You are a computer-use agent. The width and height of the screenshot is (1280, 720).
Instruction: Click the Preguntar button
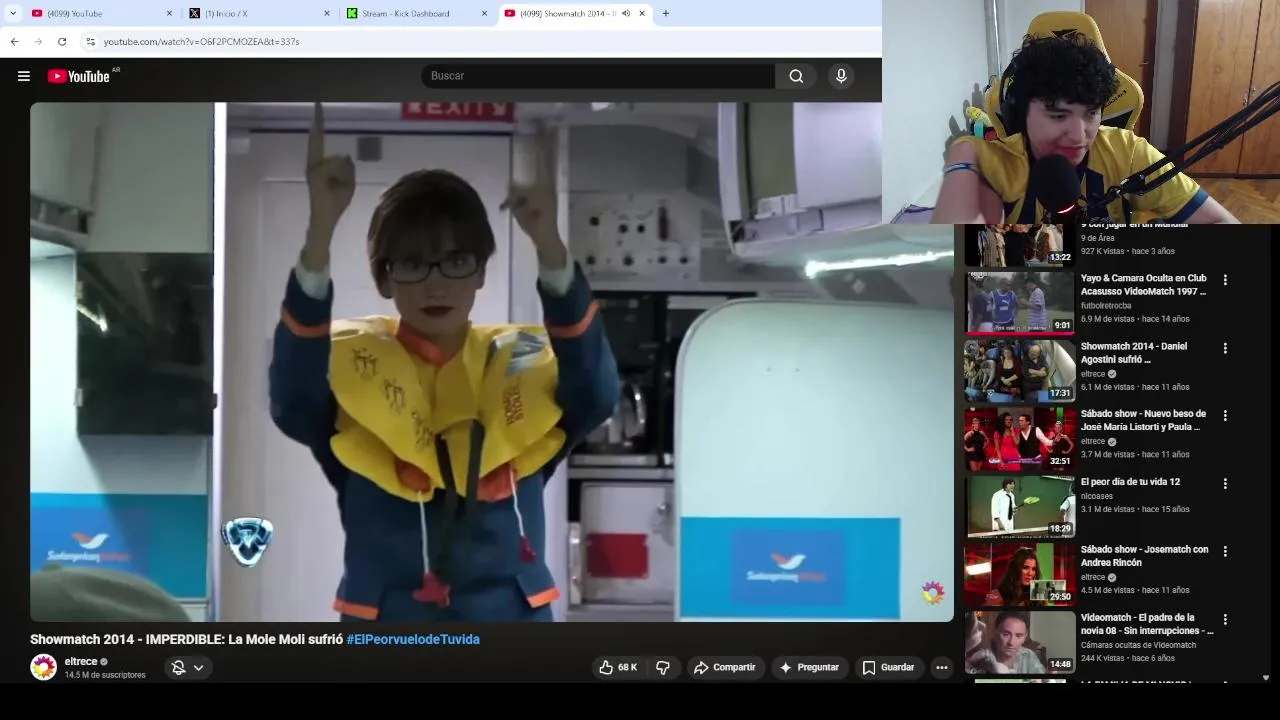pos(809,667)
